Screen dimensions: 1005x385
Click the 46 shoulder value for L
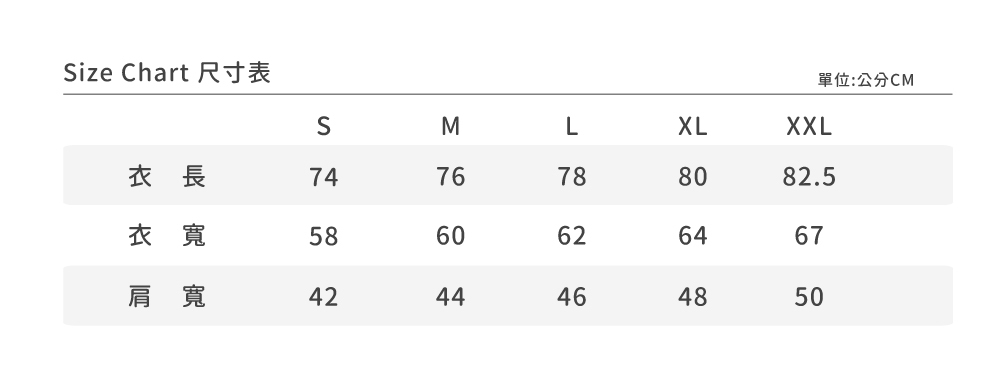pyautogui.click(x=572, y=297)
